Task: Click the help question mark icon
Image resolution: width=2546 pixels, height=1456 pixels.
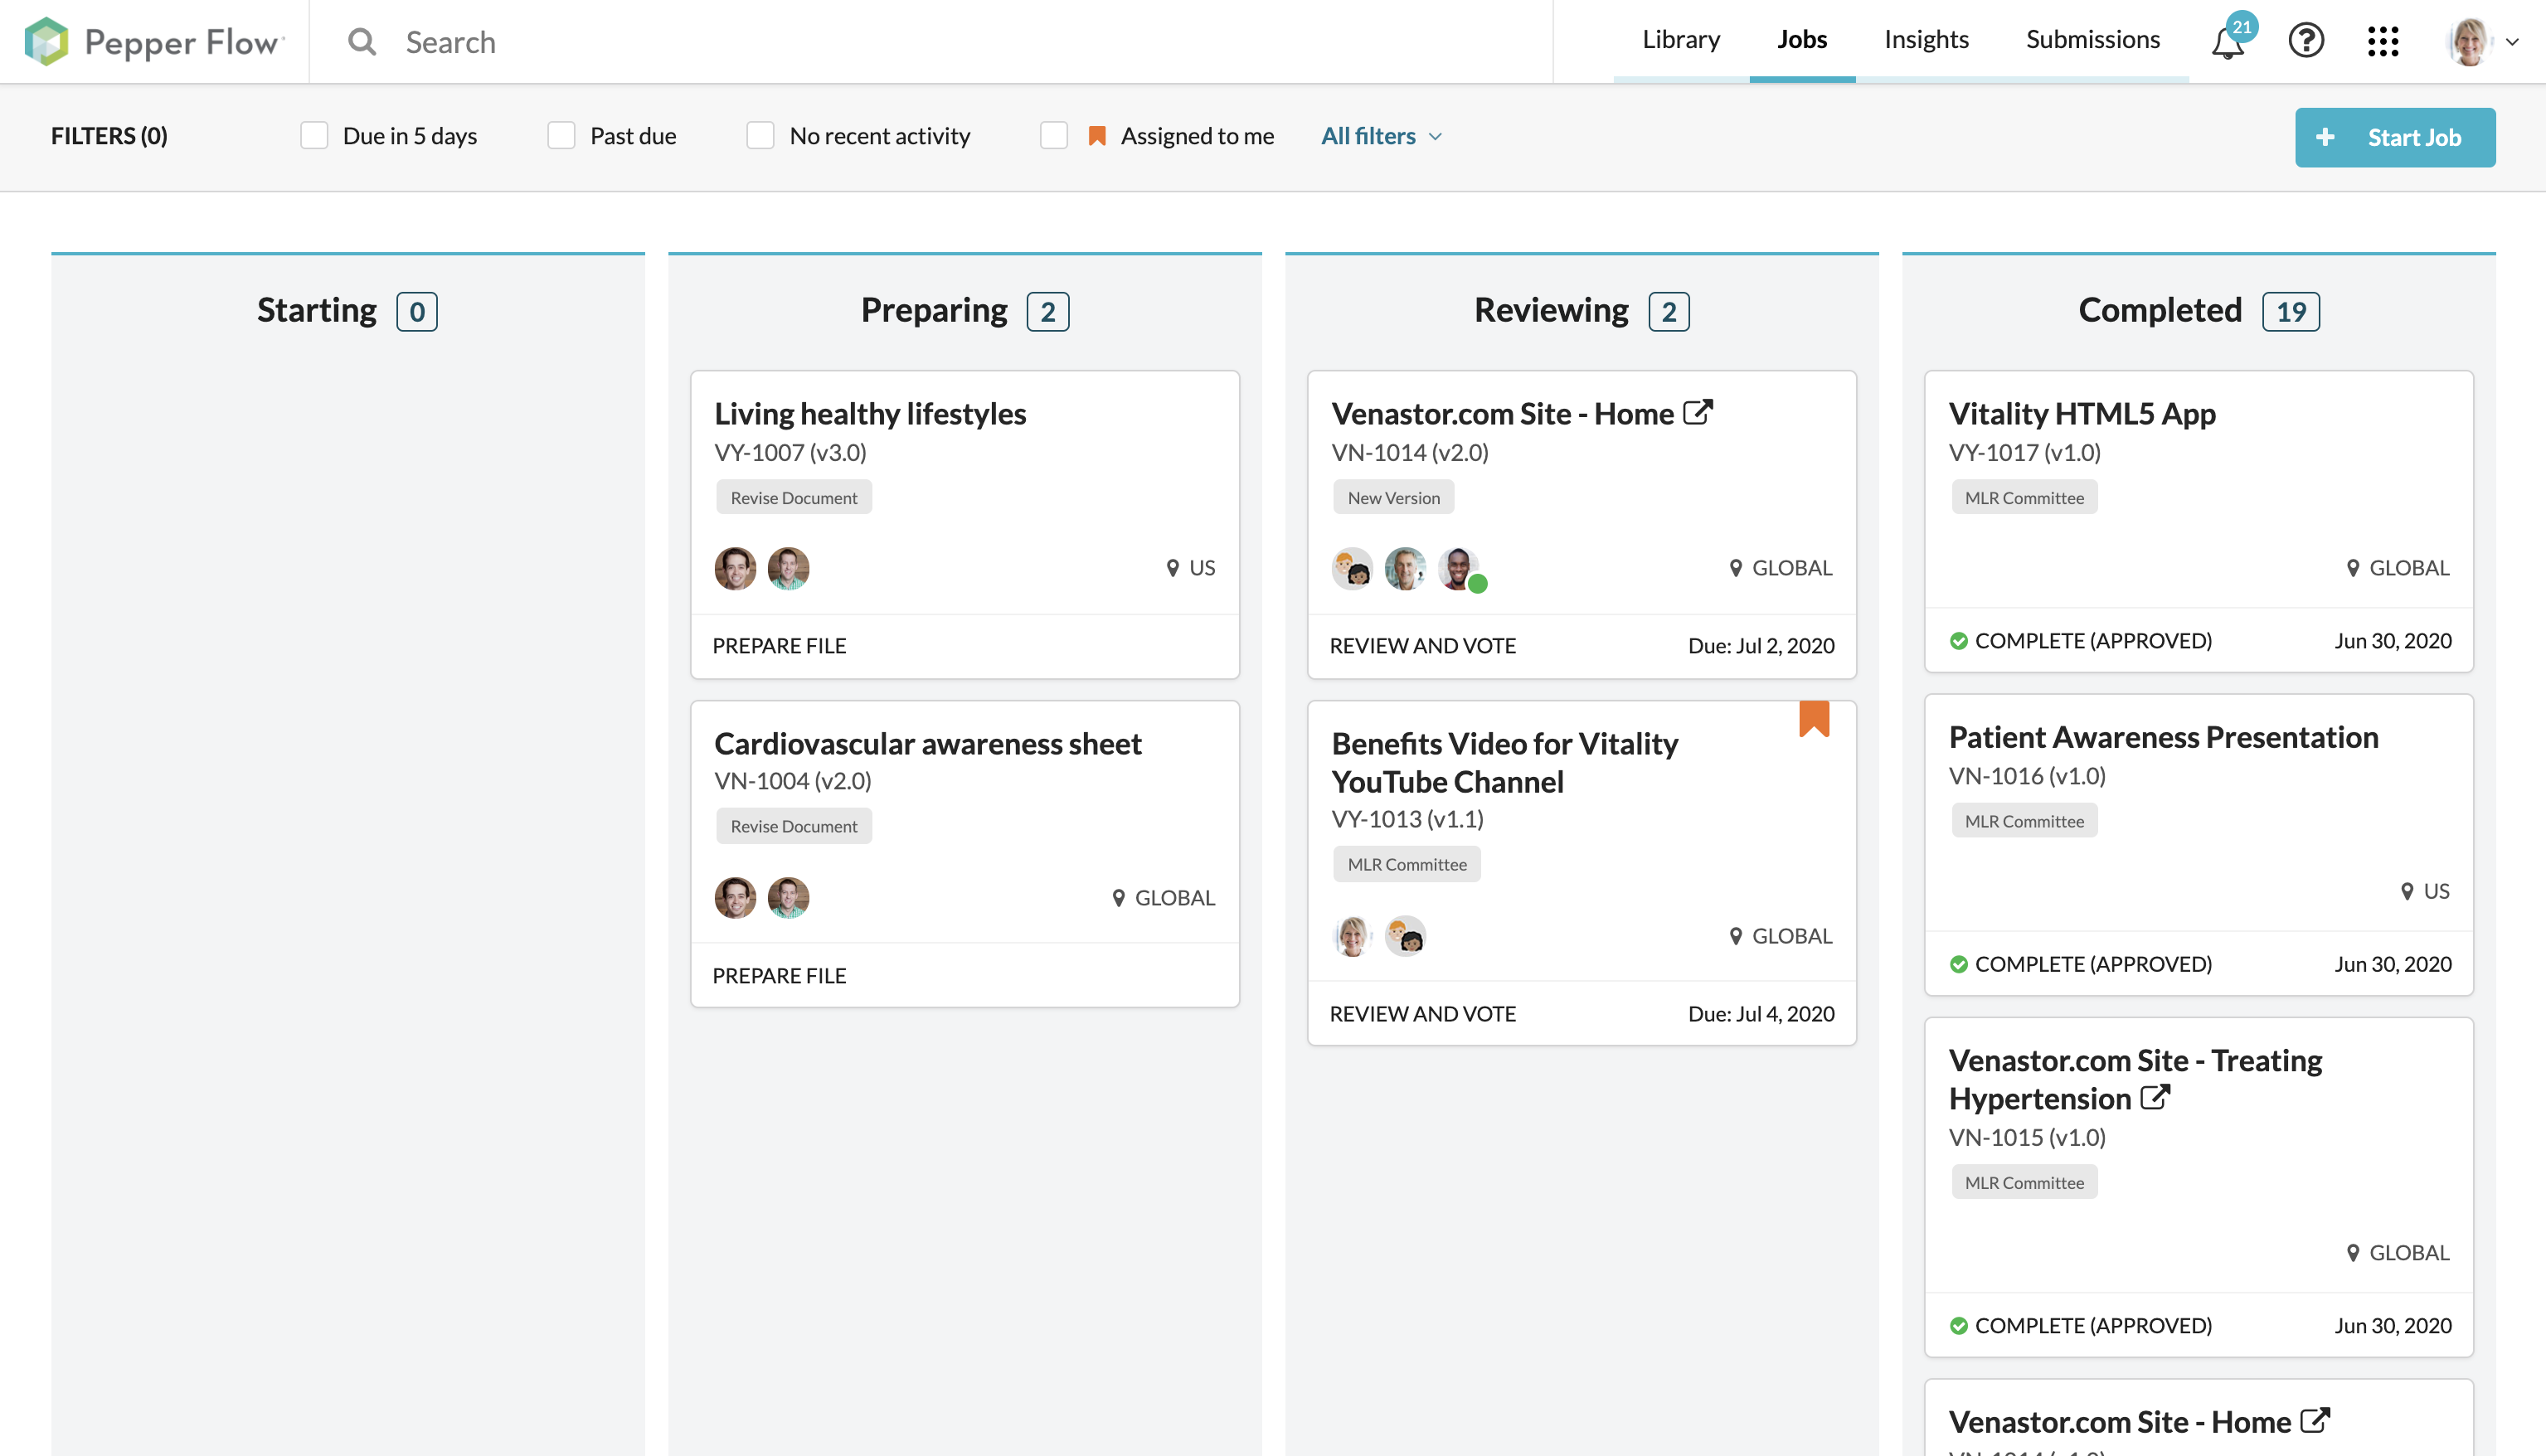Action: pyautogui.click(x=2306, y=41)
